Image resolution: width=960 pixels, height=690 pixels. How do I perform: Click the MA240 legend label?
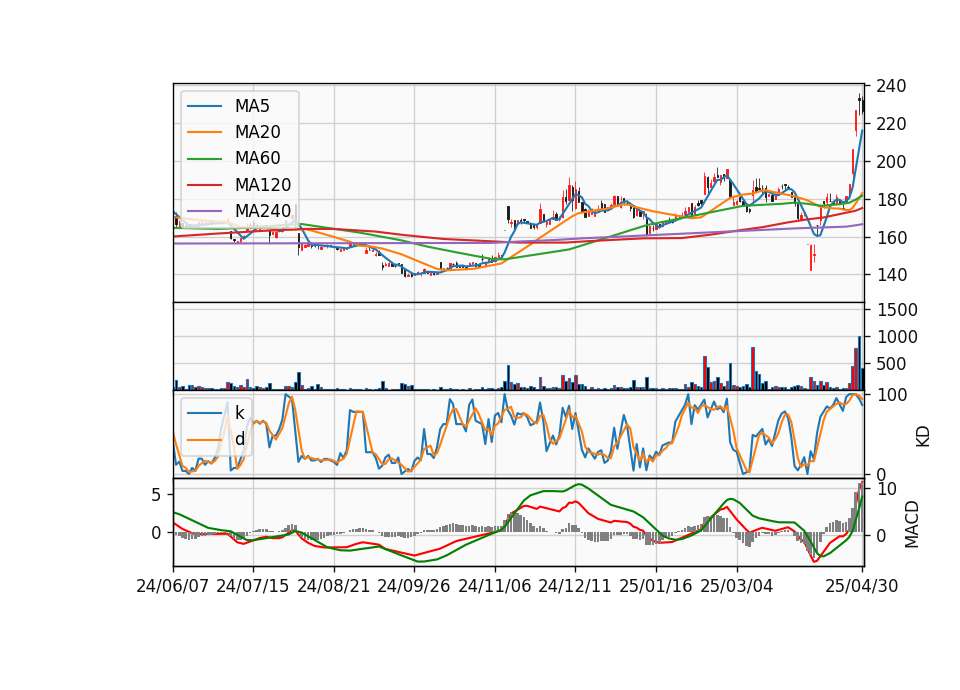(x=263, y=211)
